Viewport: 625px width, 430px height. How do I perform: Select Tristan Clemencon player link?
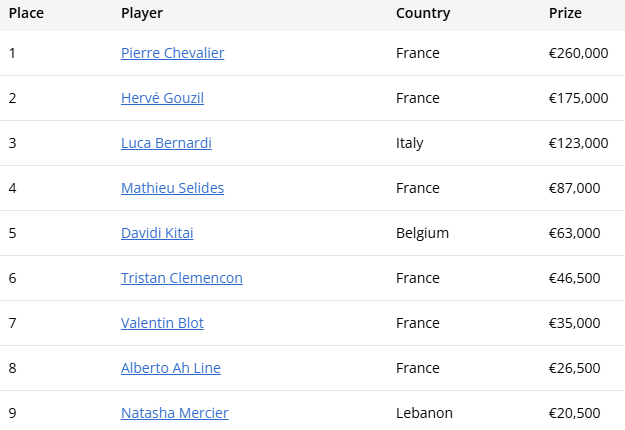click(182, 278)
